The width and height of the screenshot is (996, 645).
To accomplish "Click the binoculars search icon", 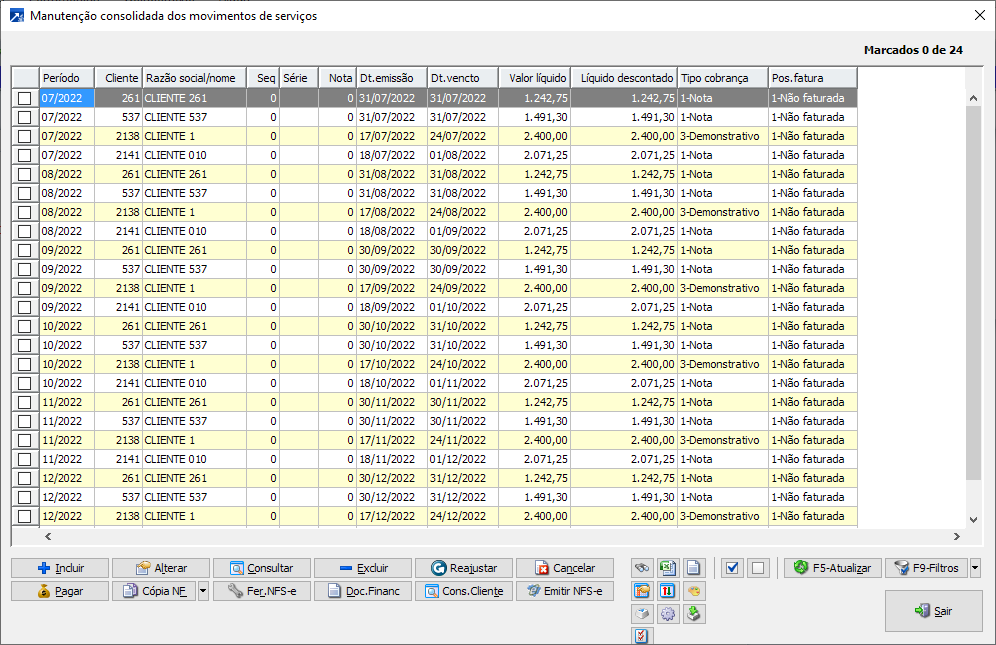I will pyautogui.click(x=642, y=568).
